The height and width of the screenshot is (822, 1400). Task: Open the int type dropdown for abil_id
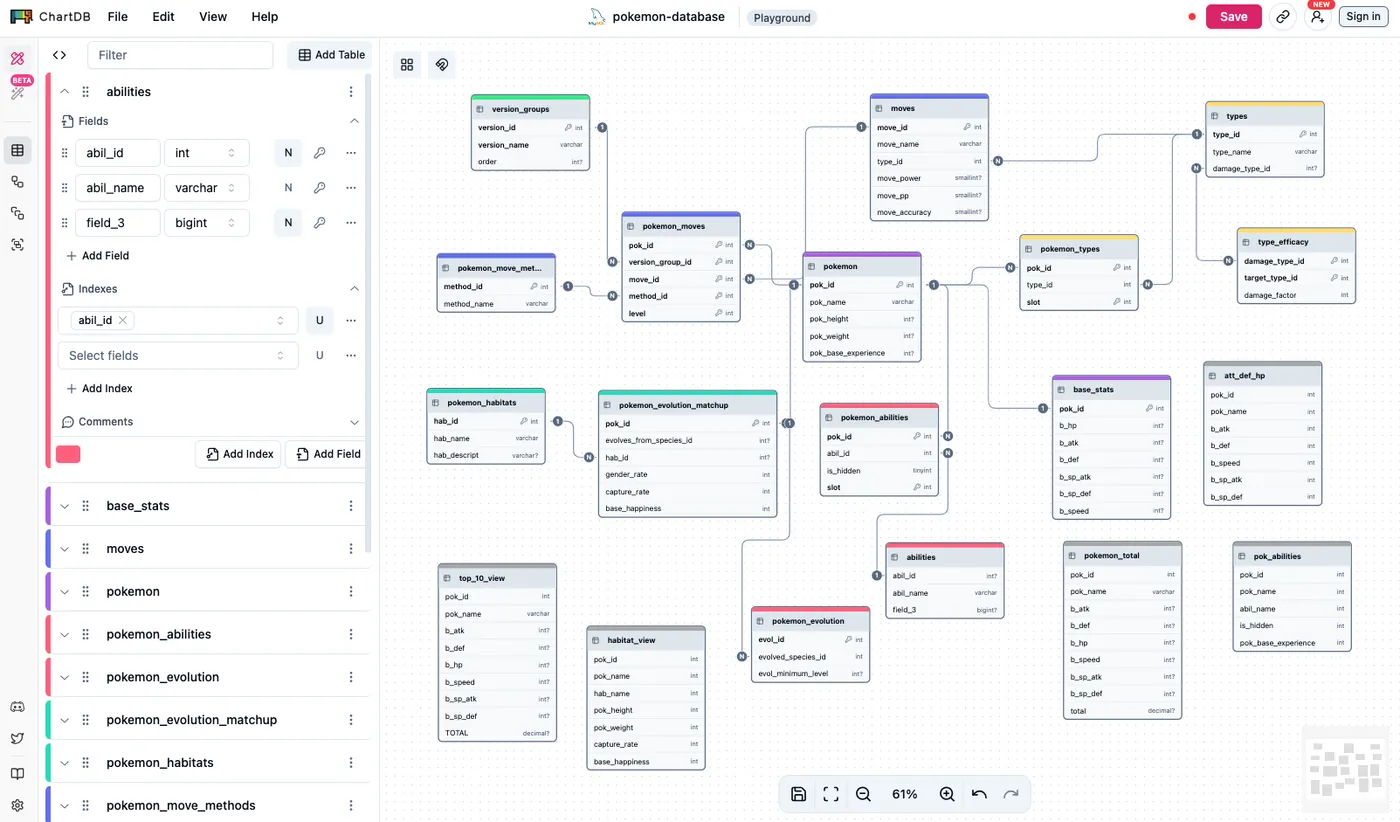pyautogui.click(x=206, y=153)
